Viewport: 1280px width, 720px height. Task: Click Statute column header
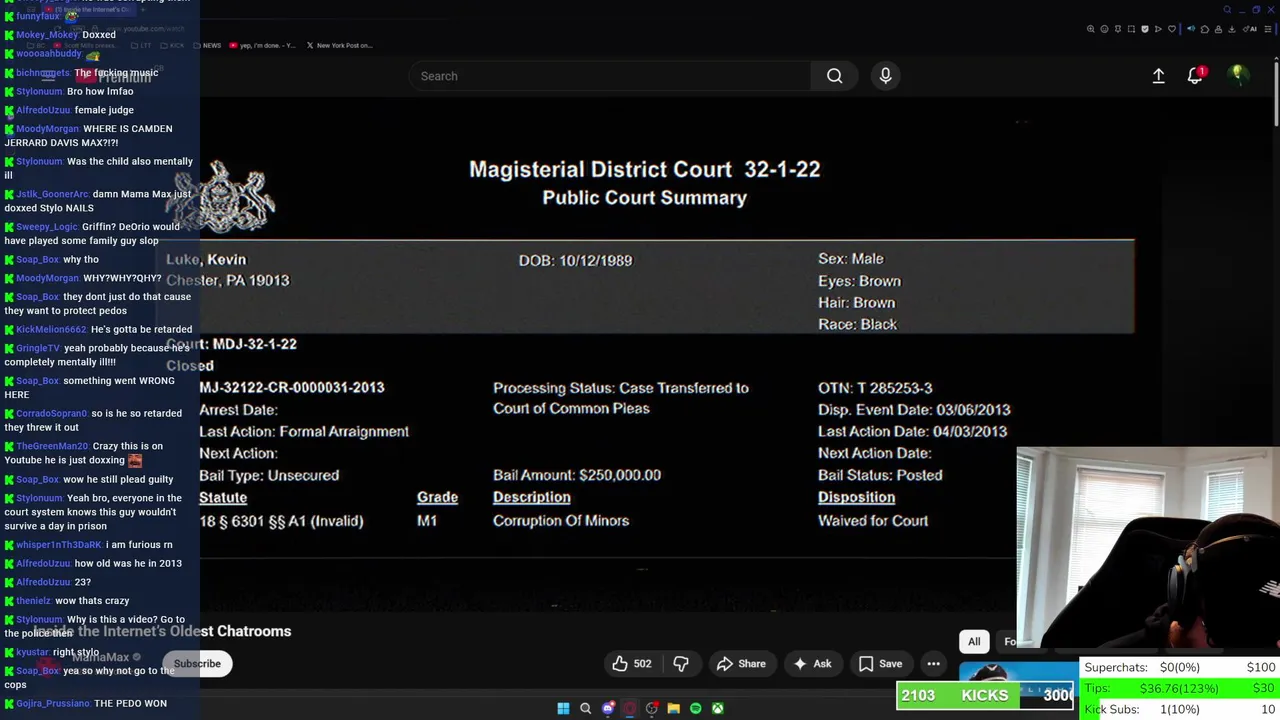point(223,497)
